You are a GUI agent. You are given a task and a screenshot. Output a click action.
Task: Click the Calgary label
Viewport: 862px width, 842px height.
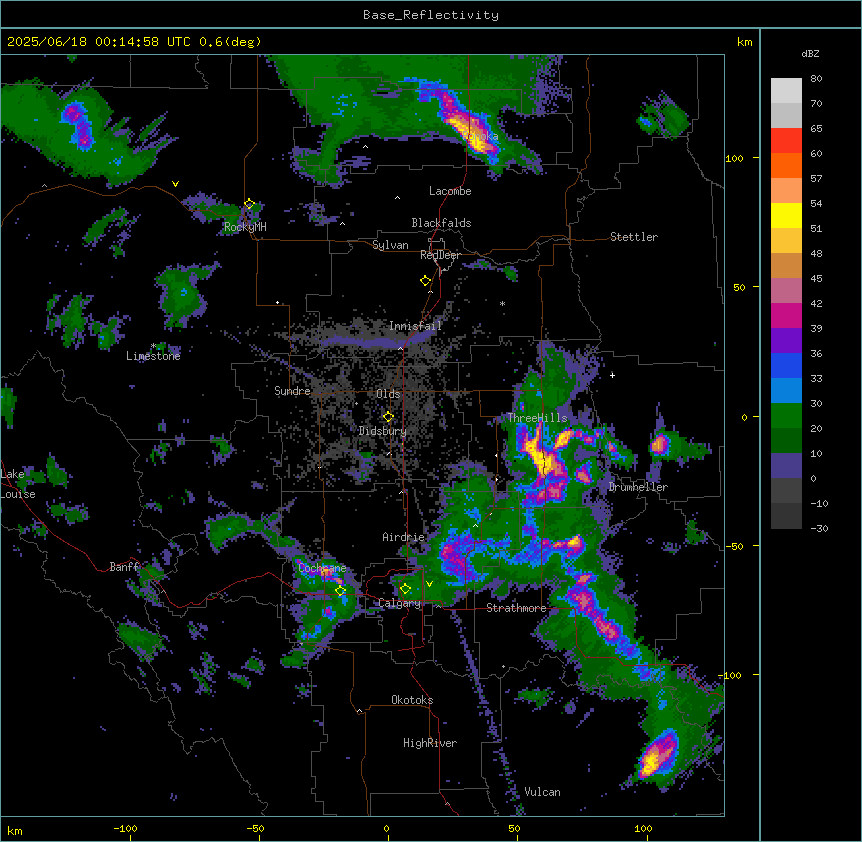[400, 603]
